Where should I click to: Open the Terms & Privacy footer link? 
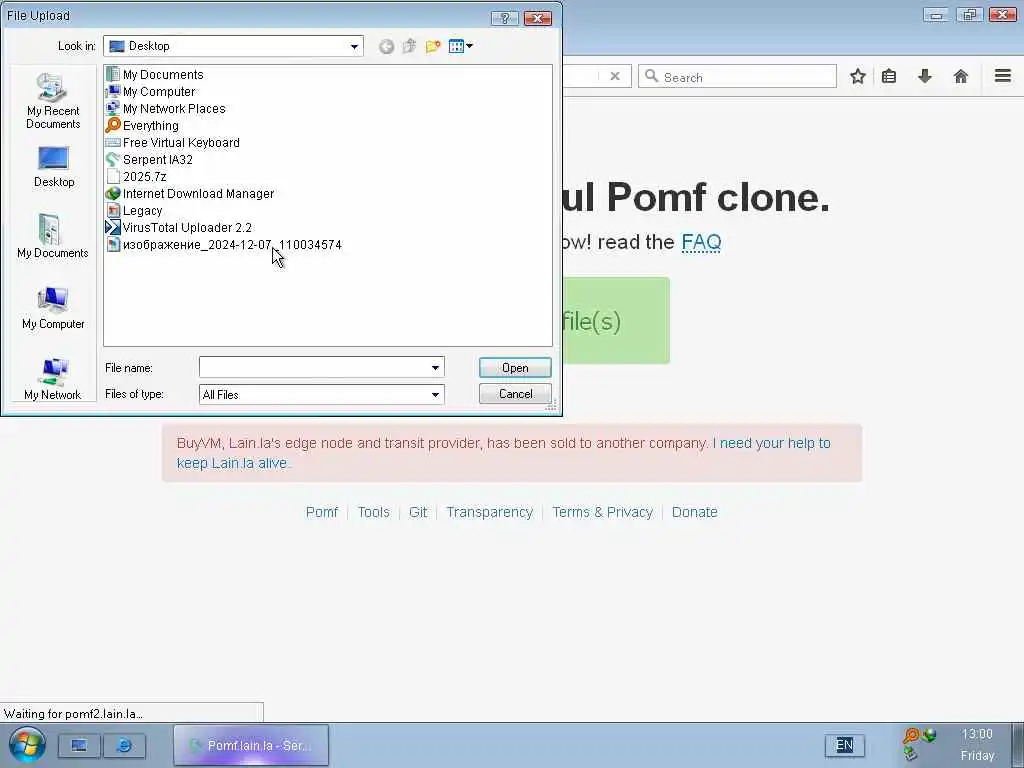pyautogui.click(x=603, y=512)
